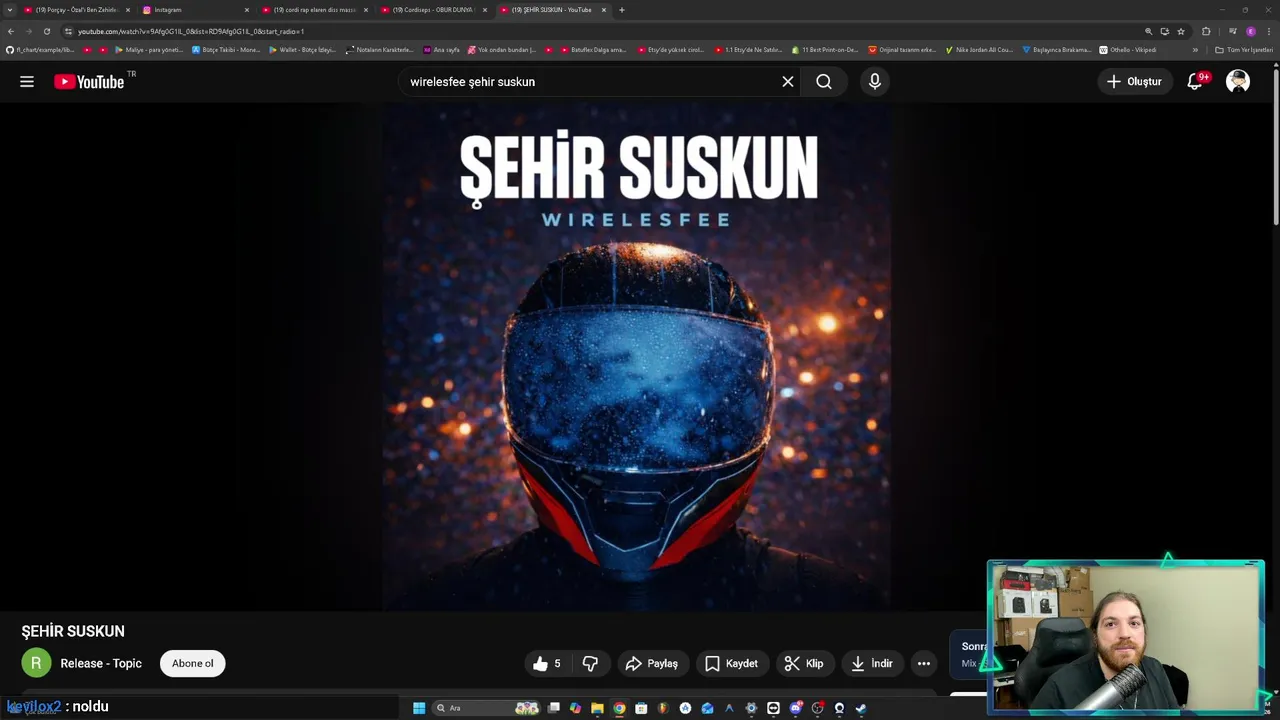Open Discord from the taskbar
Image resolution: width=1280 pixels, height=720 pixels.
pos(795,708)
